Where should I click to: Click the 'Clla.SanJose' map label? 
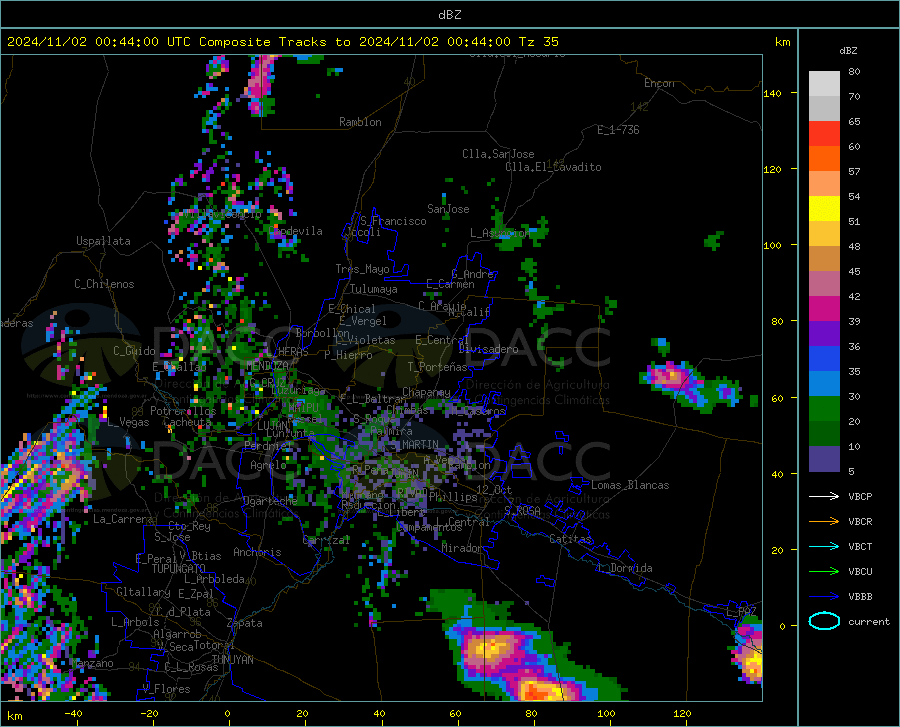(x=498, y=154)
